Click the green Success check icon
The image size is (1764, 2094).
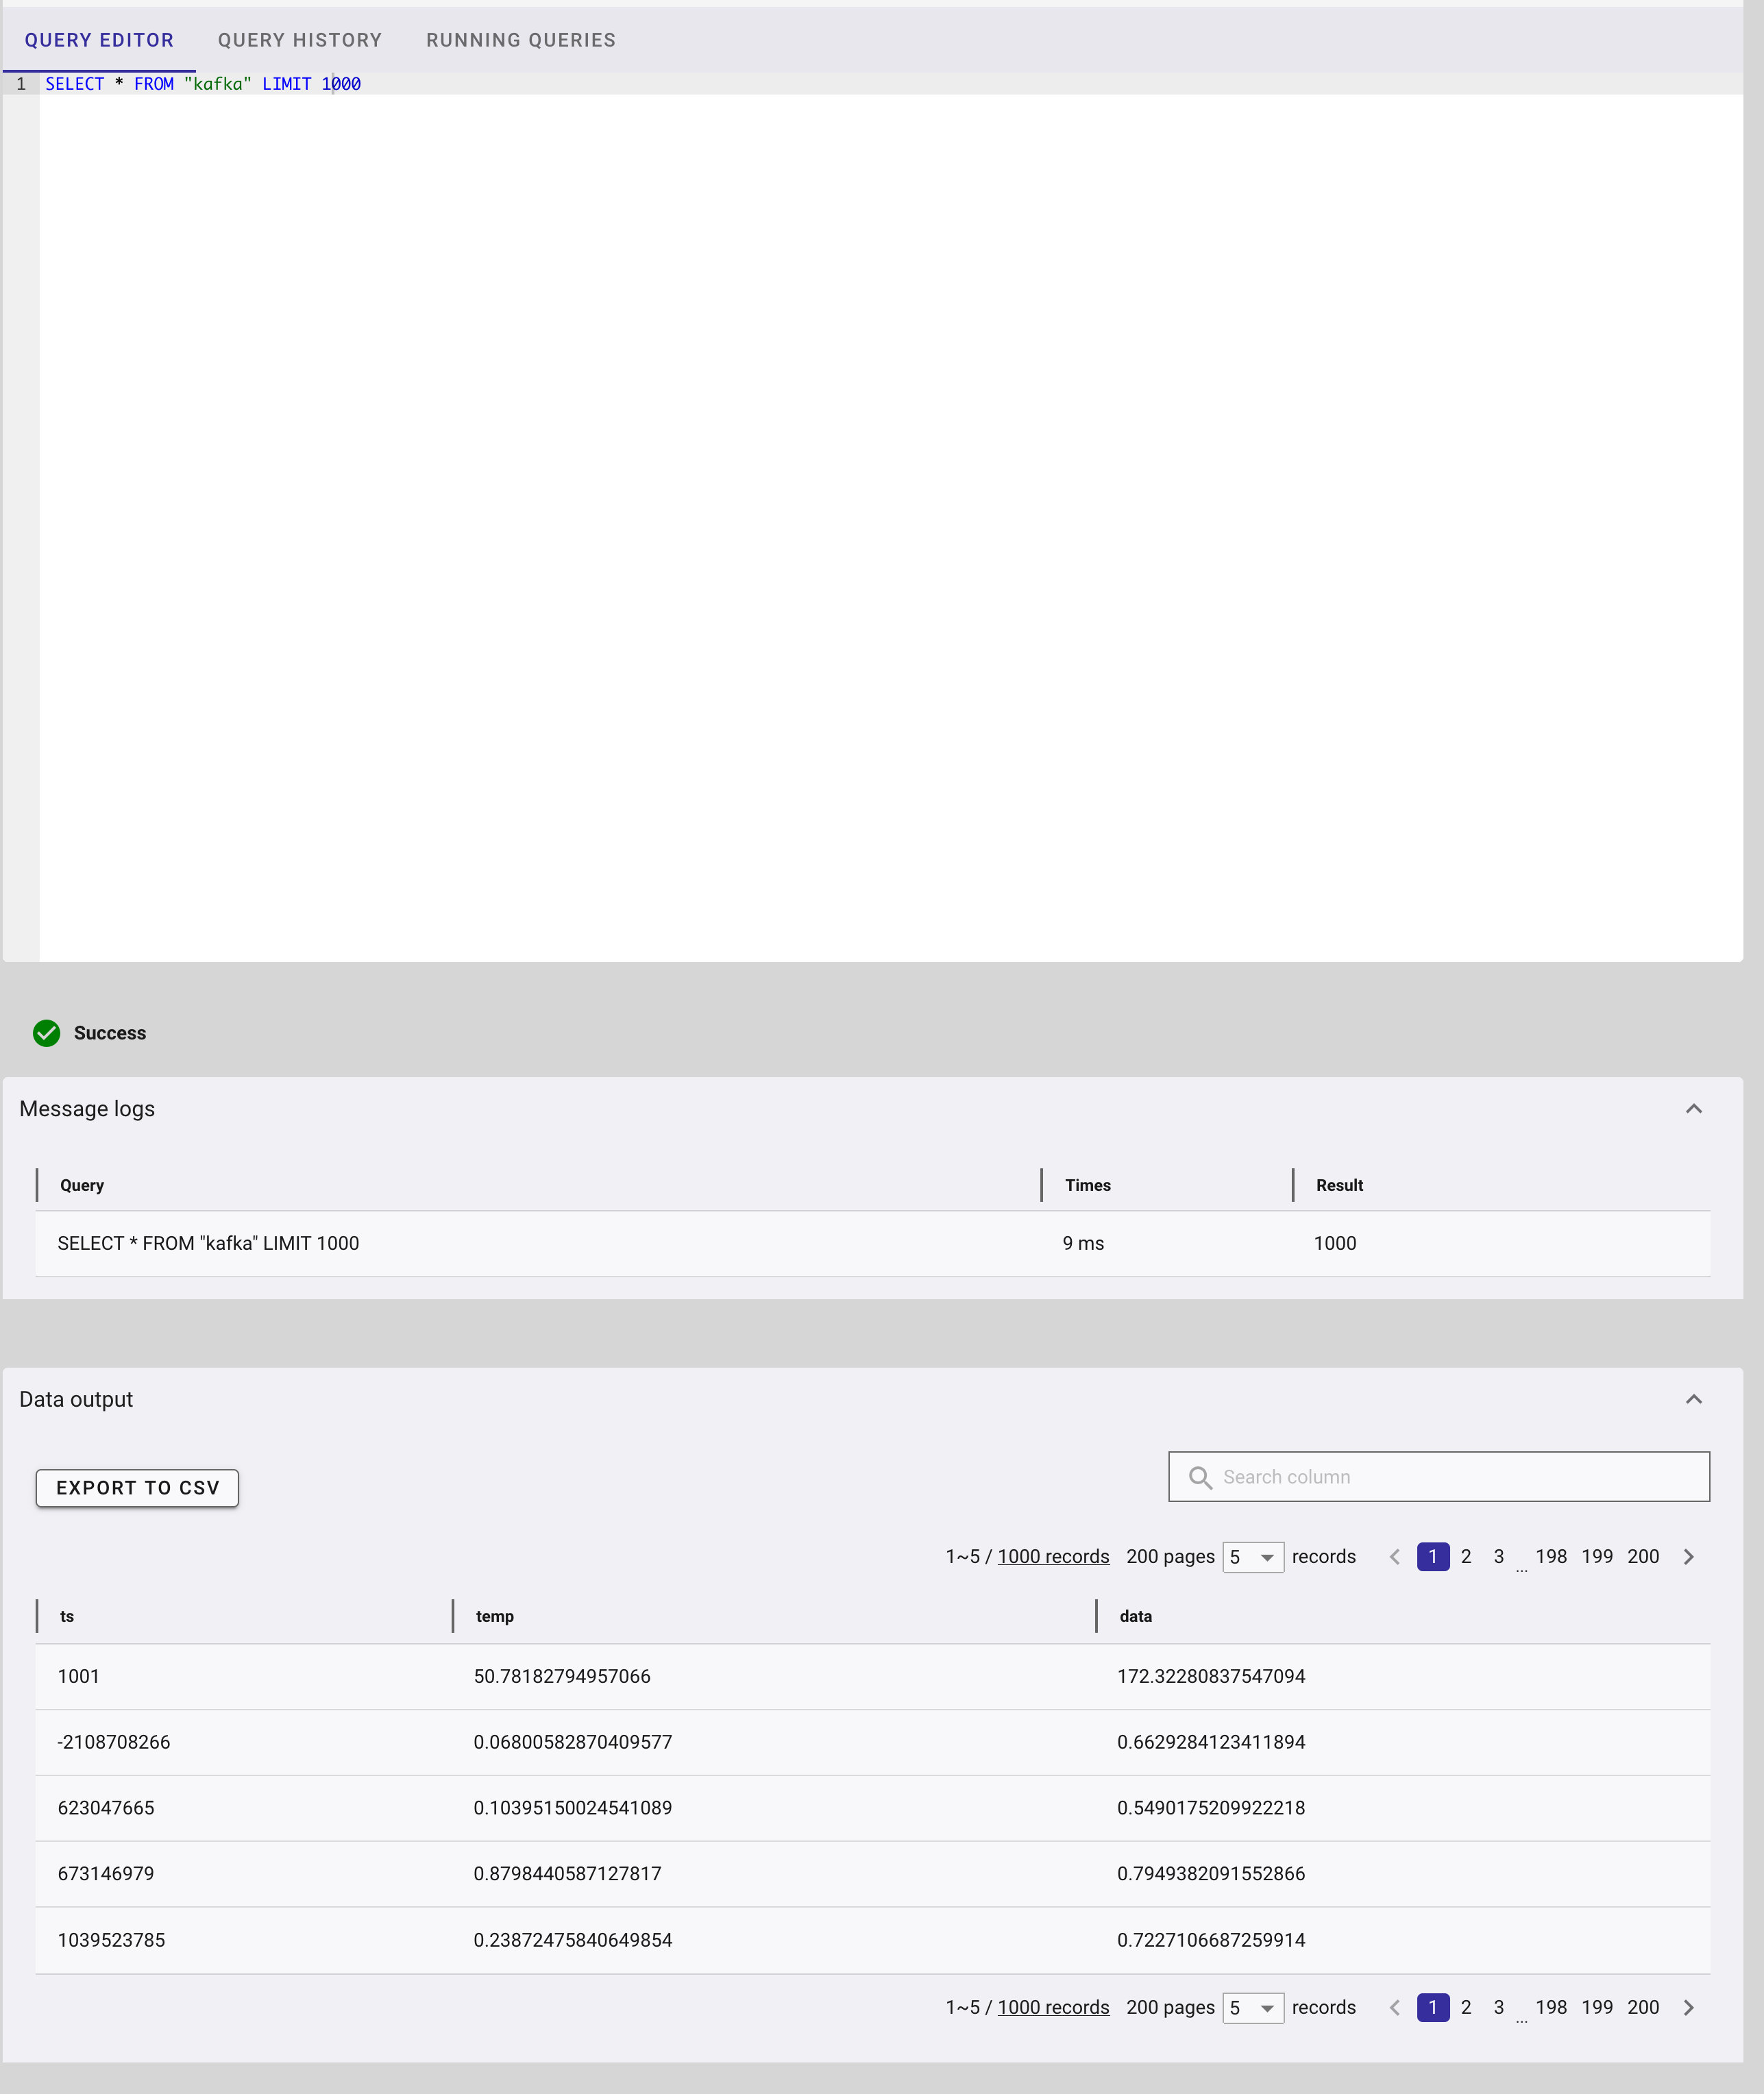pos(46,1033)
